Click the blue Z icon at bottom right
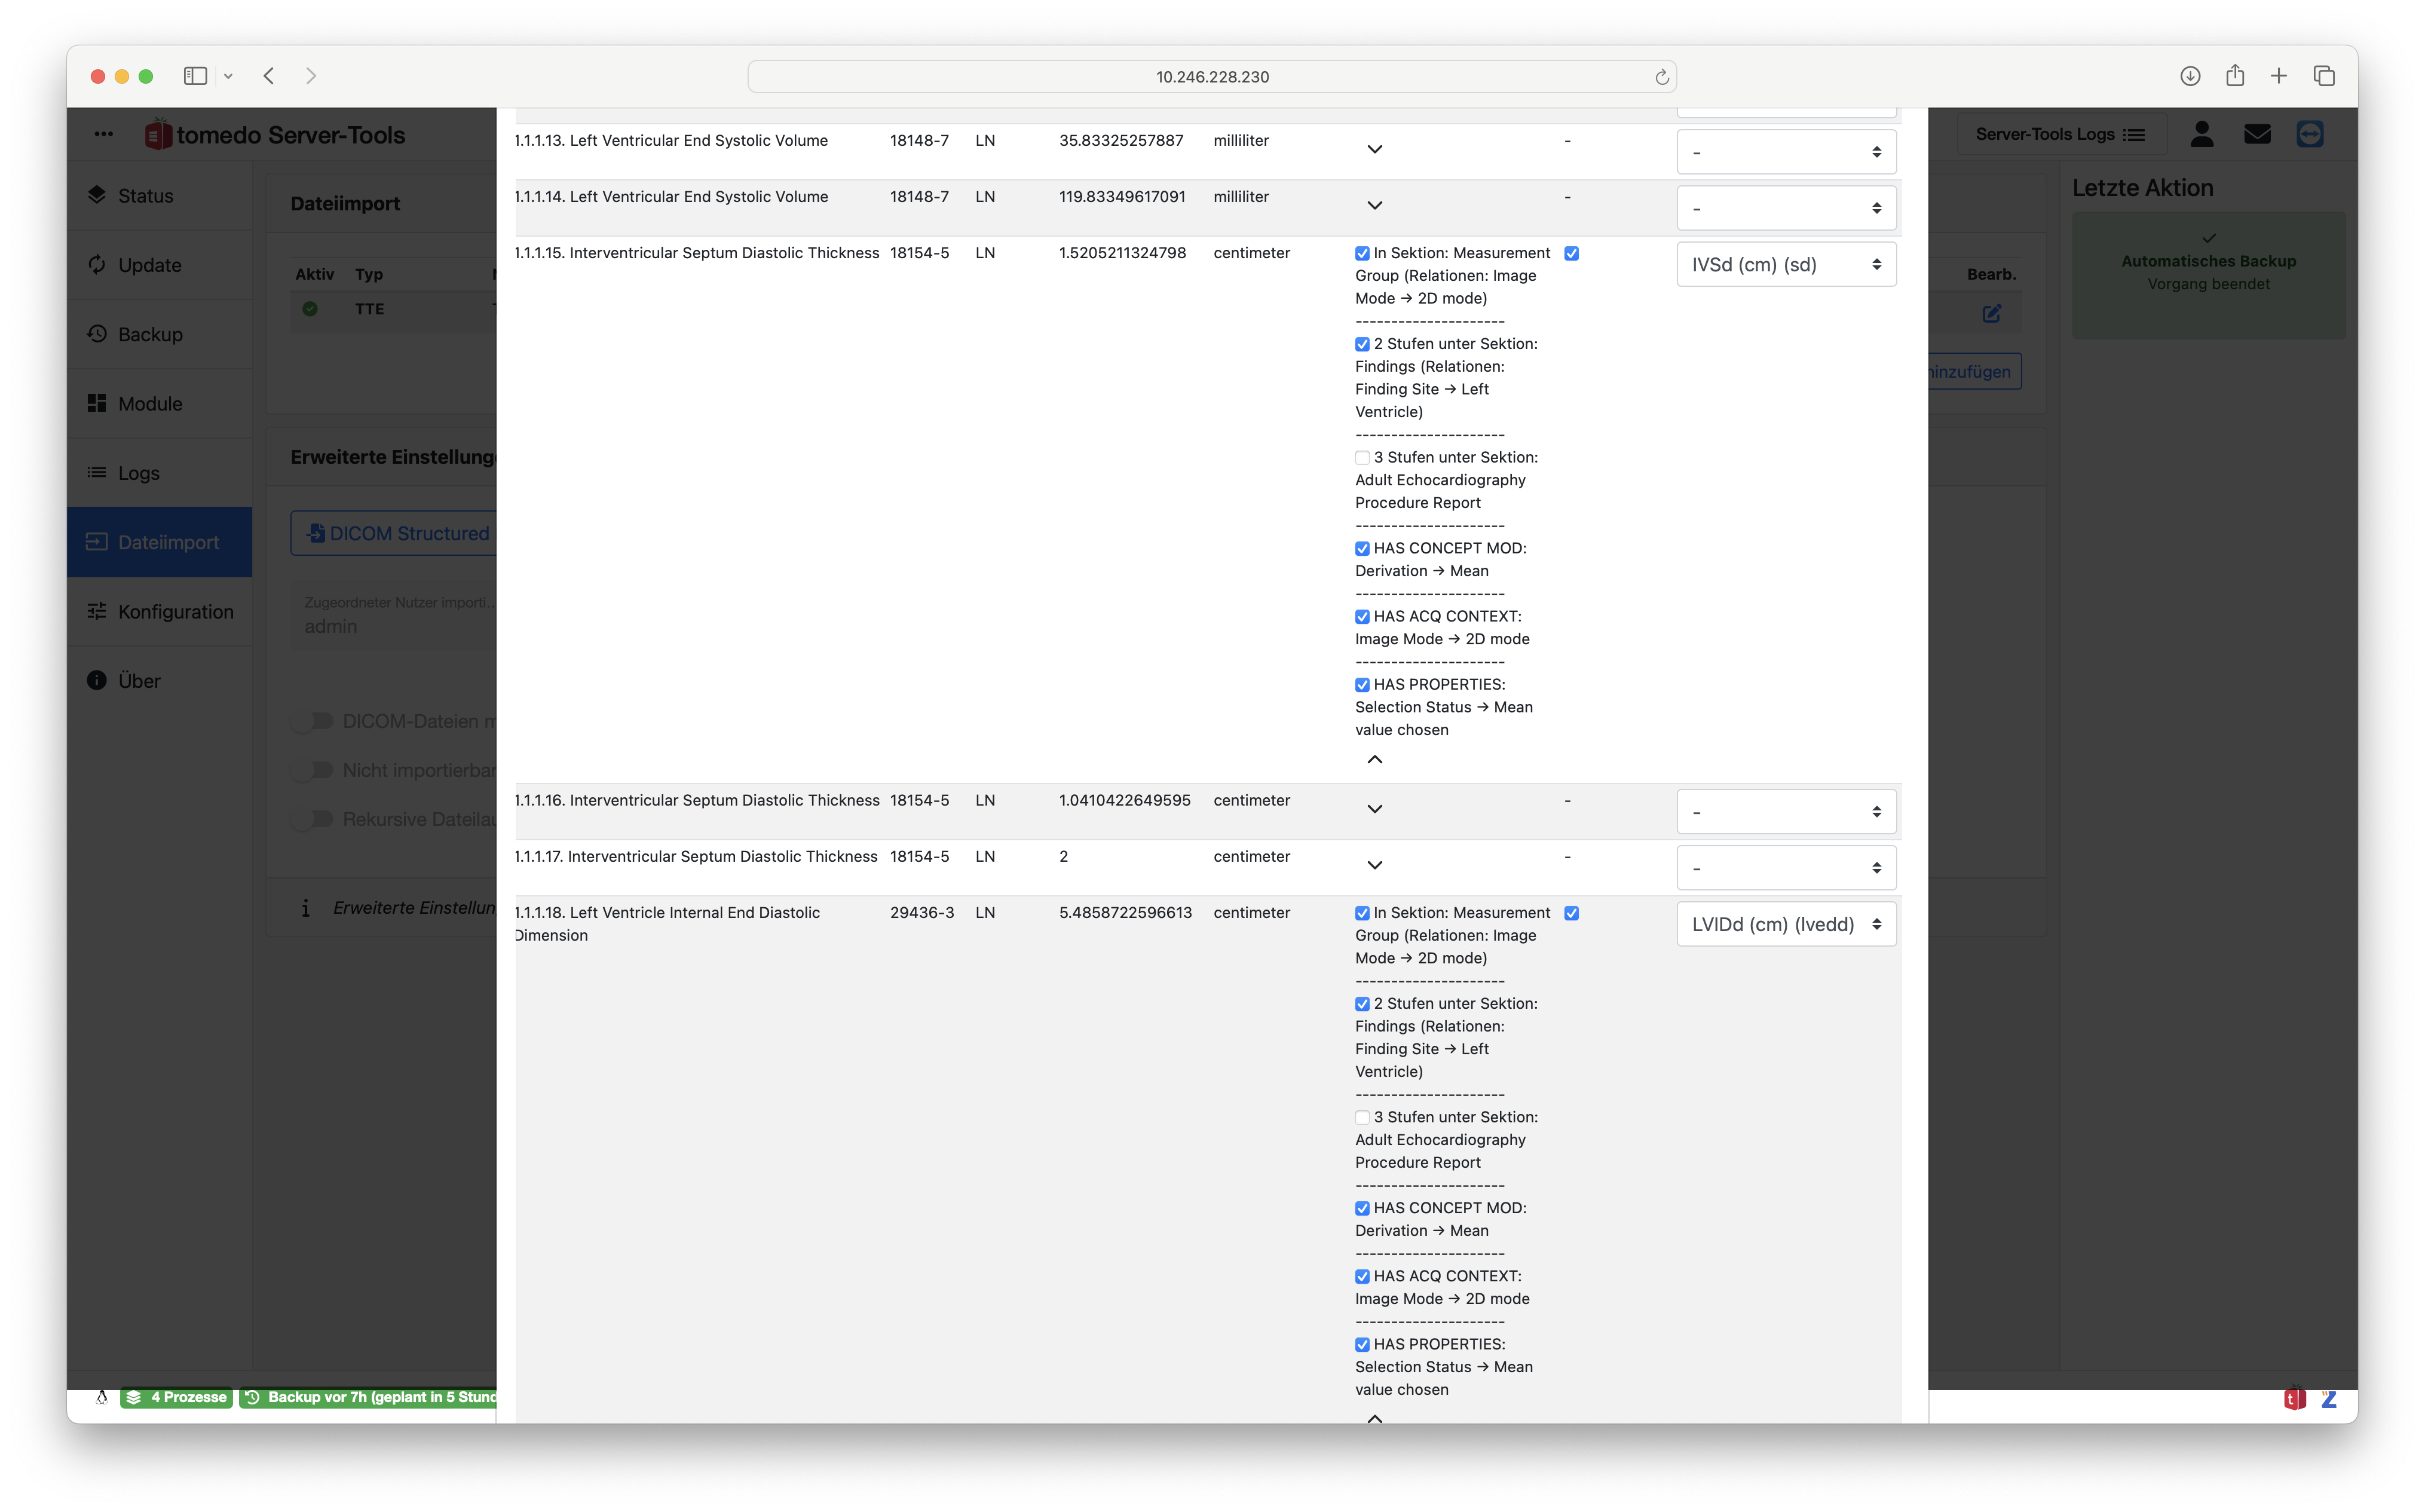Image resolution: width=2425 pixels, height=1512 pixels. tap(2329, 1398)
